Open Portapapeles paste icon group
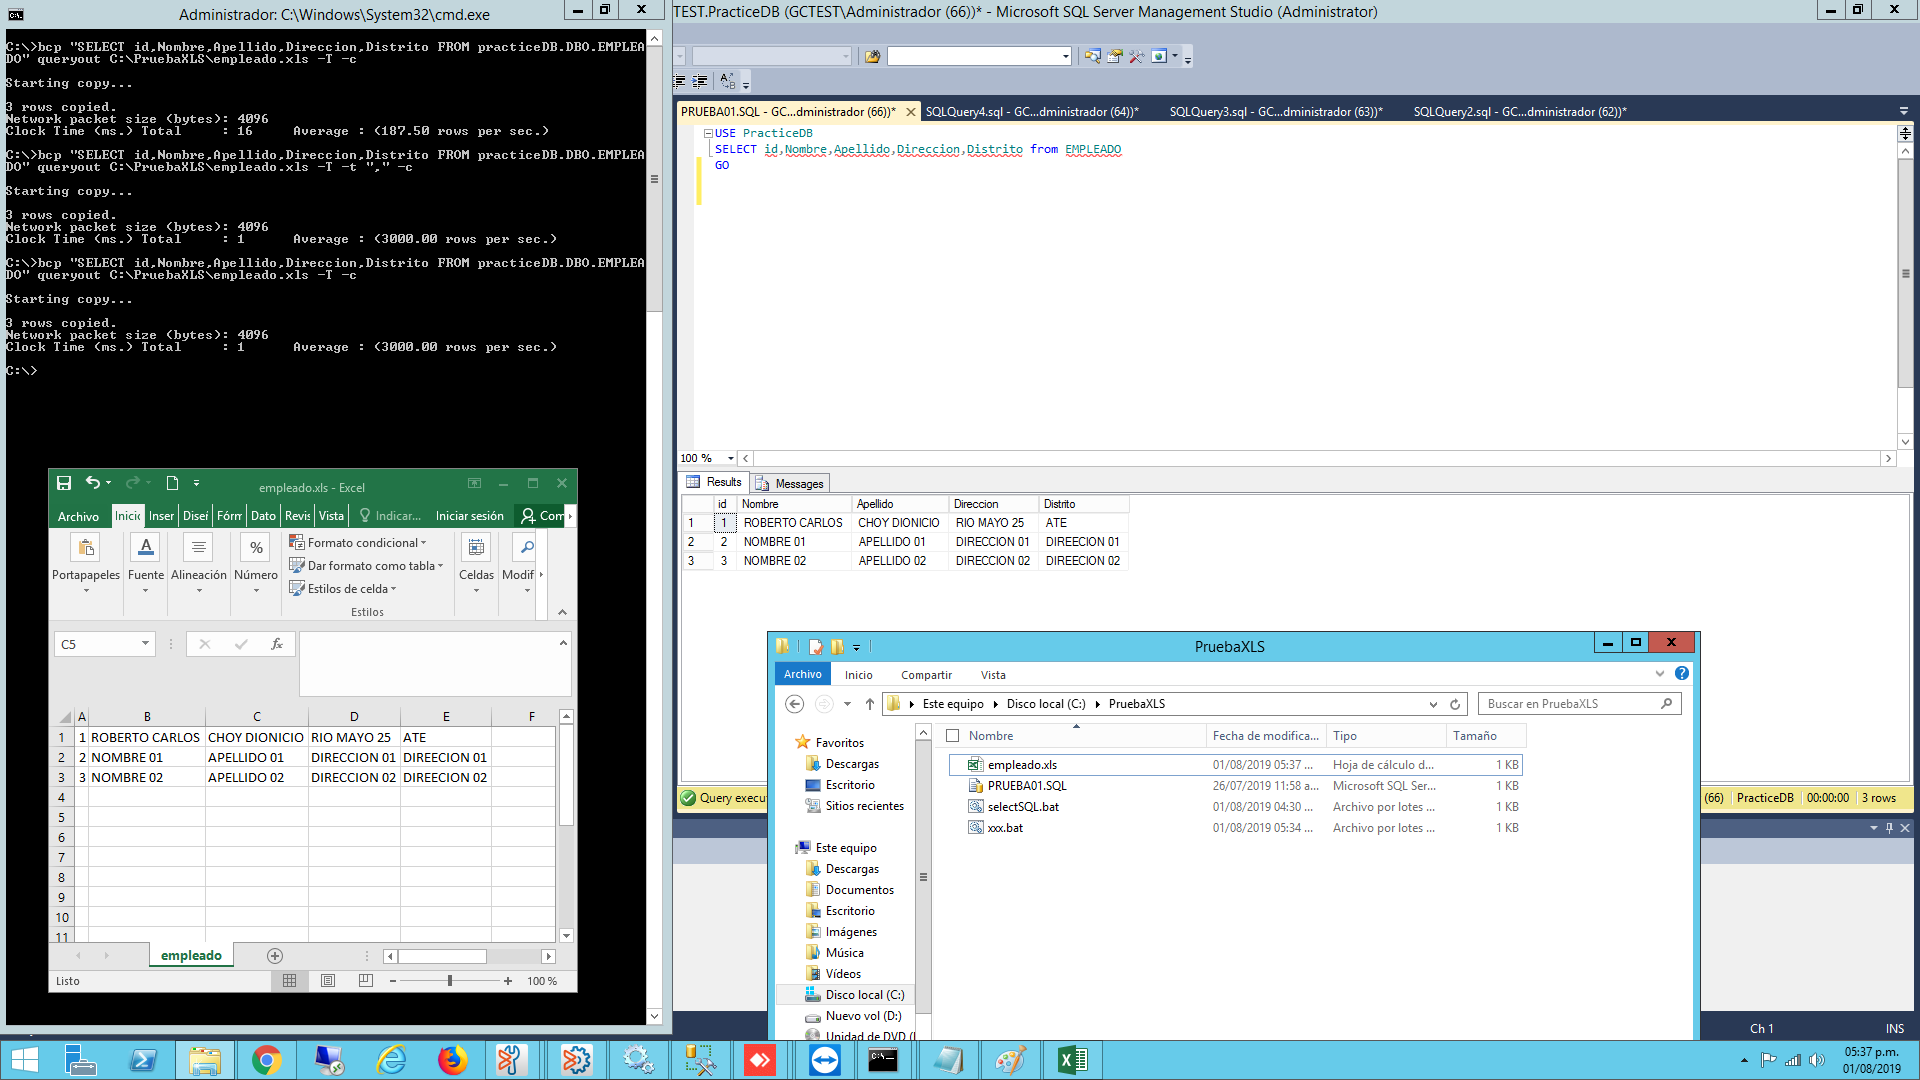The height and width of the screenshot is (1080, 1920). [86, 548]
